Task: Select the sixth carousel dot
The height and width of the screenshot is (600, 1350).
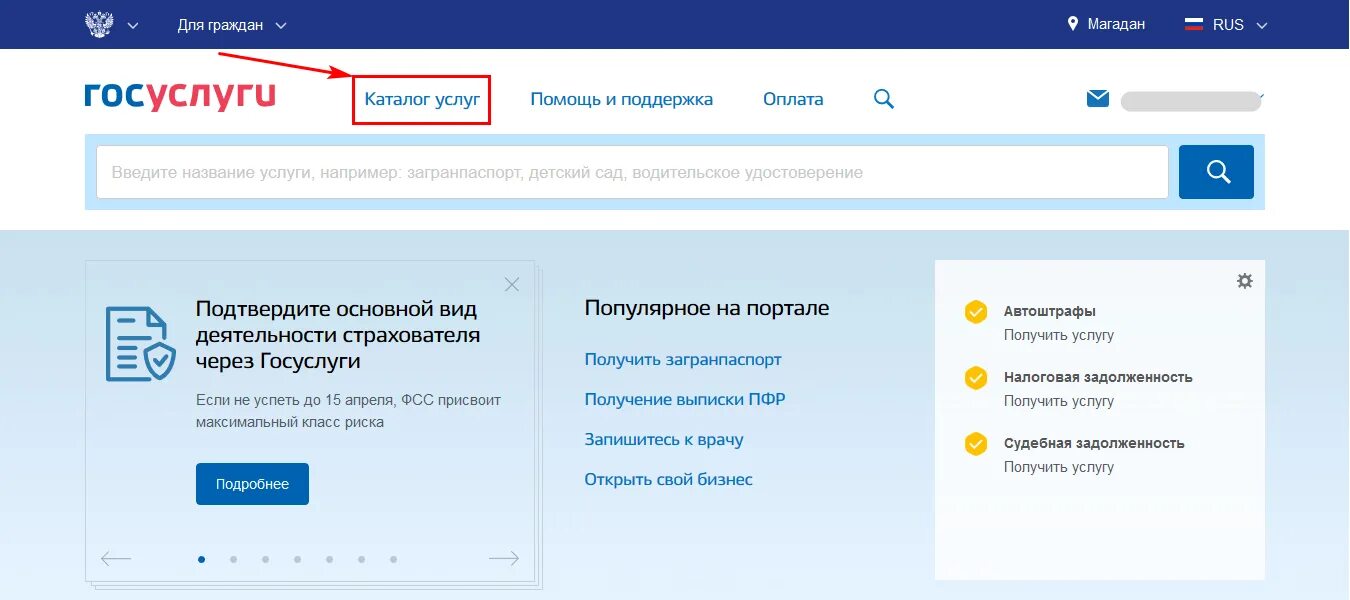Action: point(362,559)
